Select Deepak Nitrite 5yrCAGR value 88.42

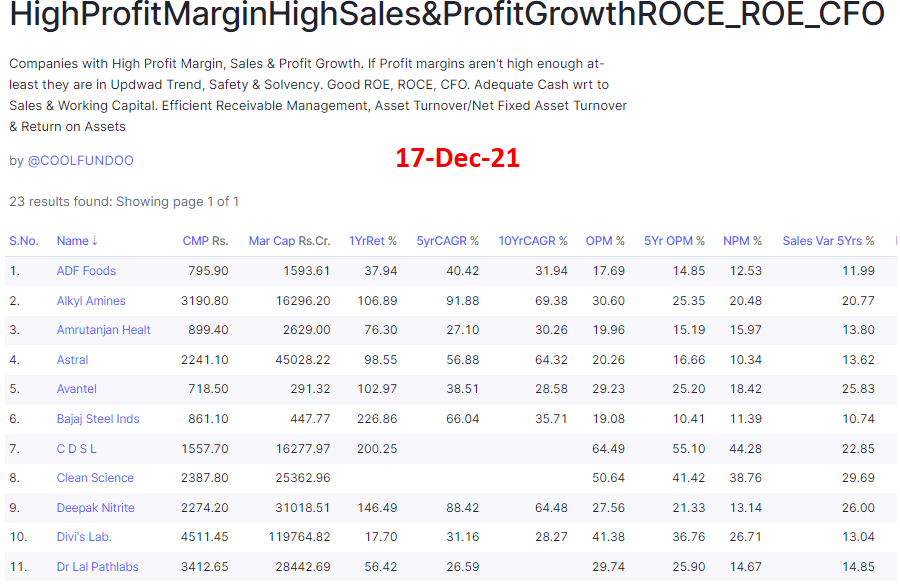pos(463,508)
